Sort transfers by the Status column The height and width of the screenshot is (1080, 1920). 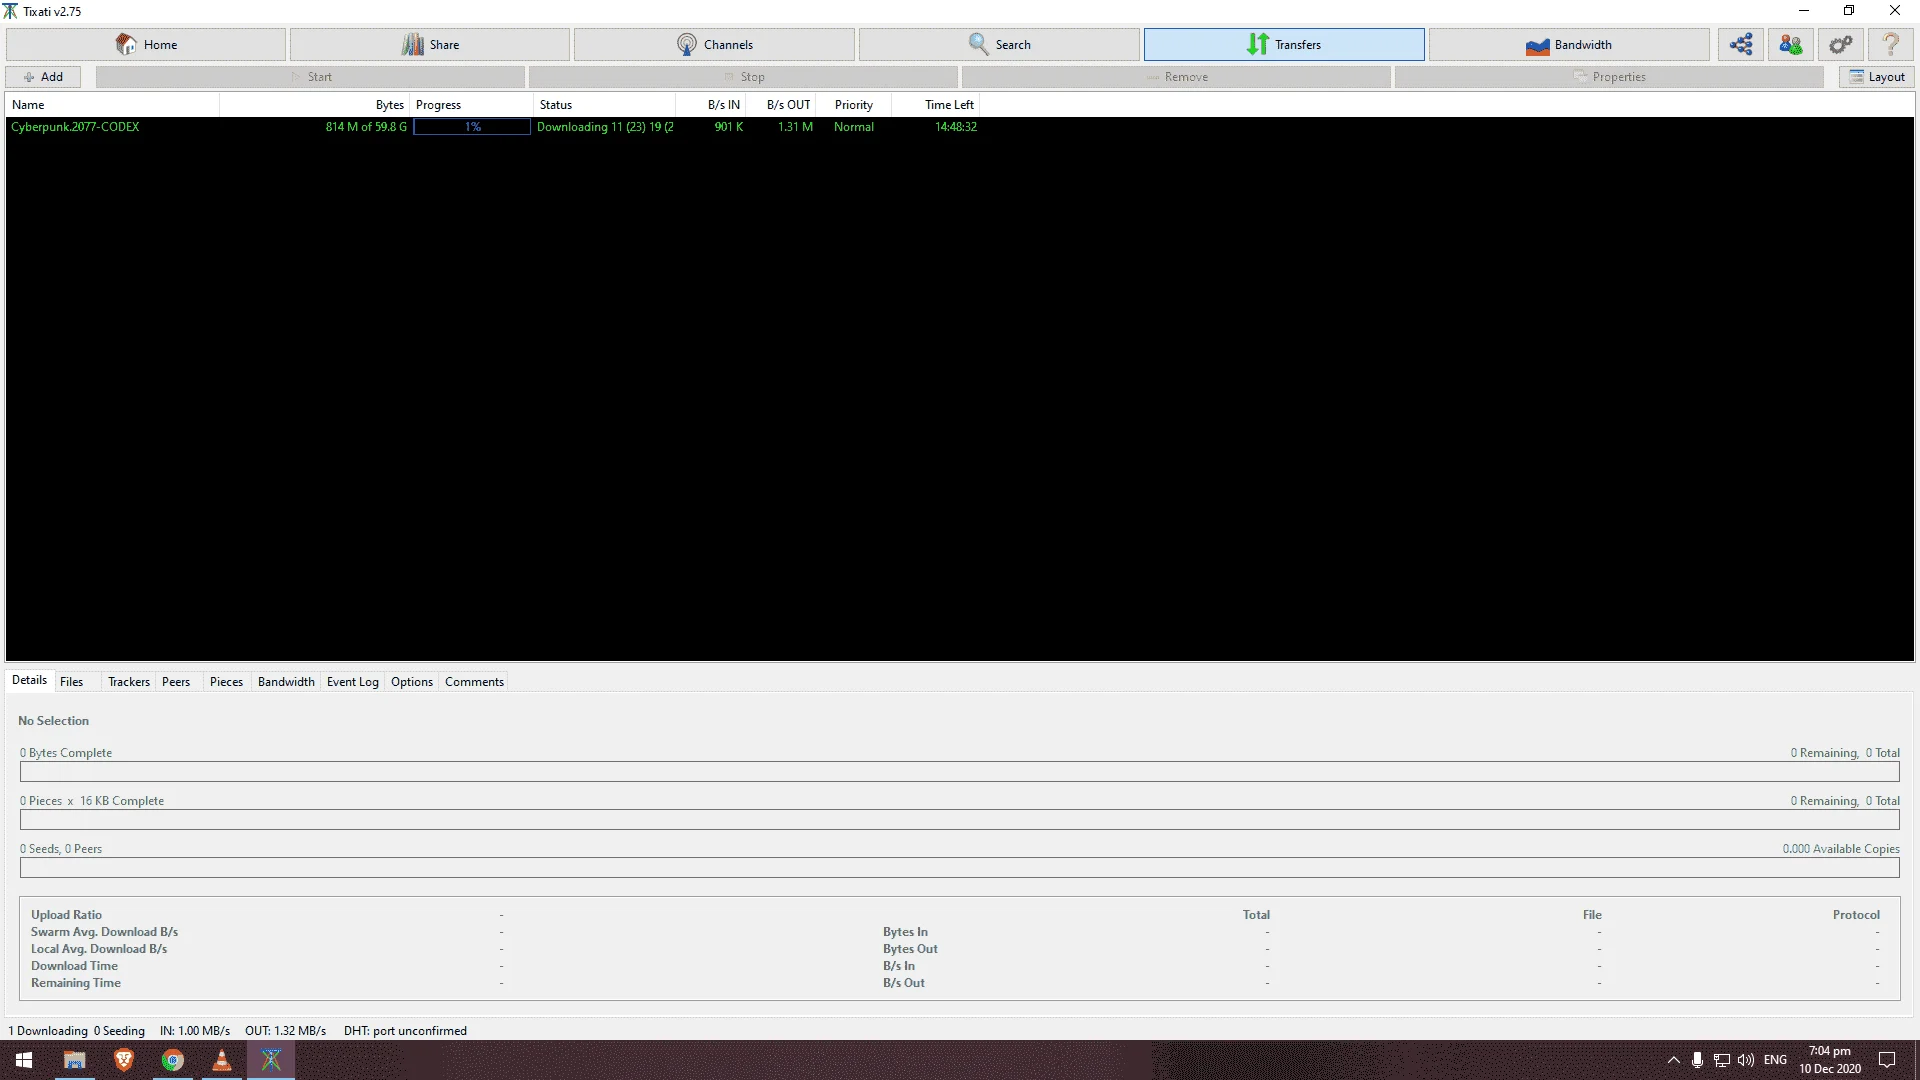click(605, 105)
